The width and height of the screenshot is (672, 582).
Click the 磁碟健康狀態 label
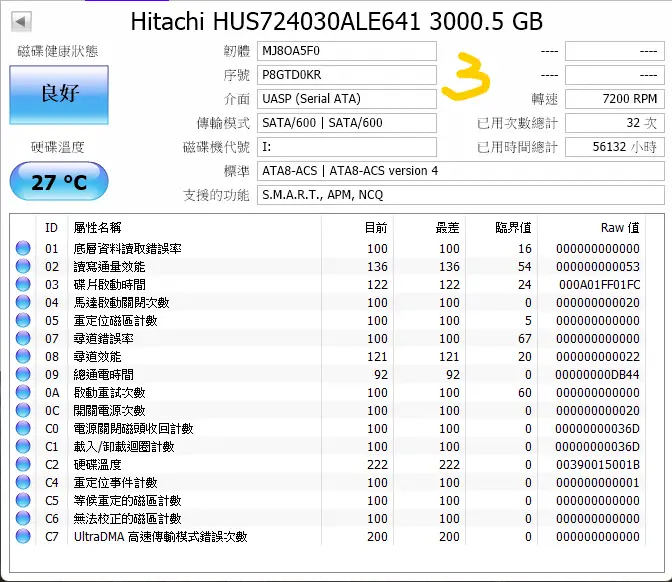(x=58, y=51)
